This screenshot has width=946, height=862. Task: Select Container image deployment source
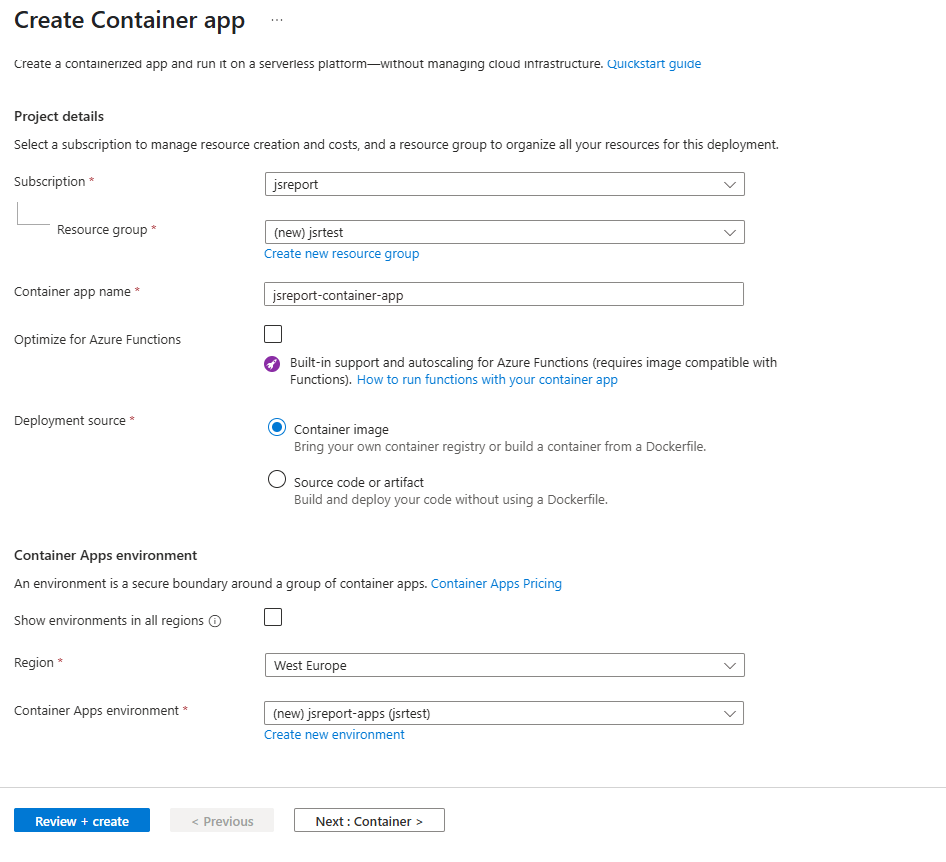(277, 428)
